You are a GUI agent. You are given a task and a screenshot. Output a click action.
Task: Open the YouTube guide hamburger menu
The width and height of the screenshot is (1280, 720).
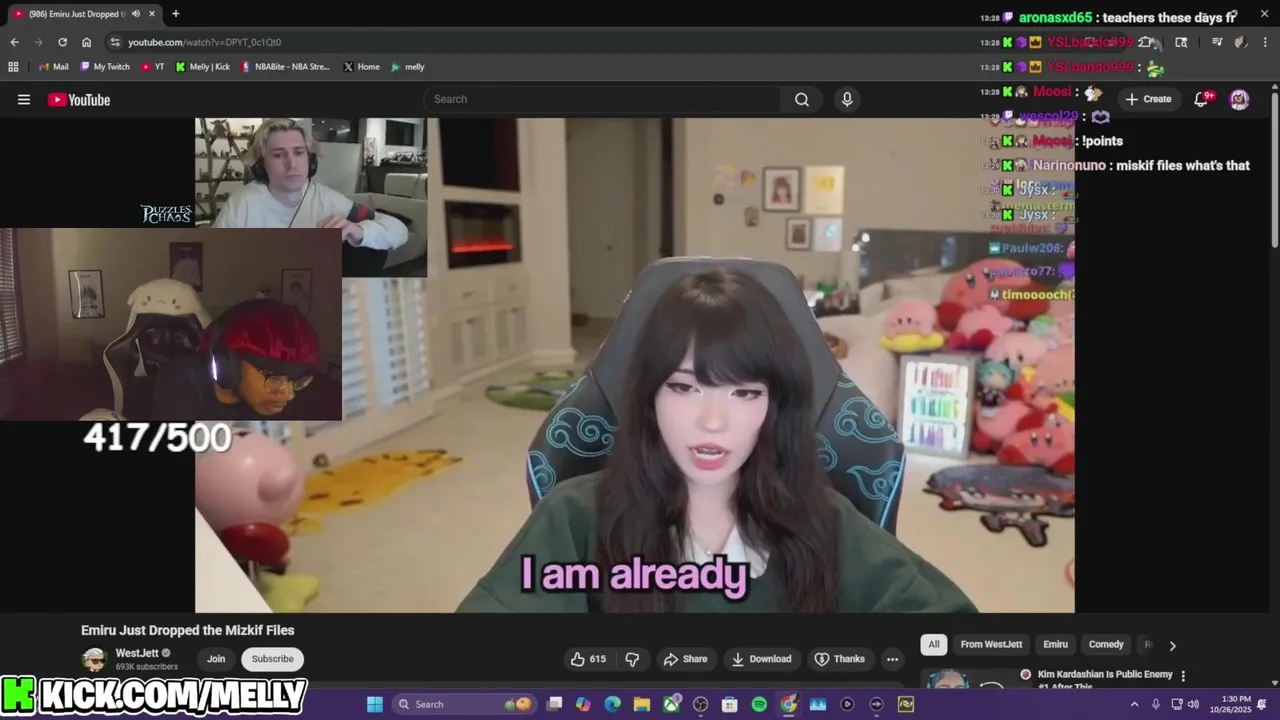[24, 99]
